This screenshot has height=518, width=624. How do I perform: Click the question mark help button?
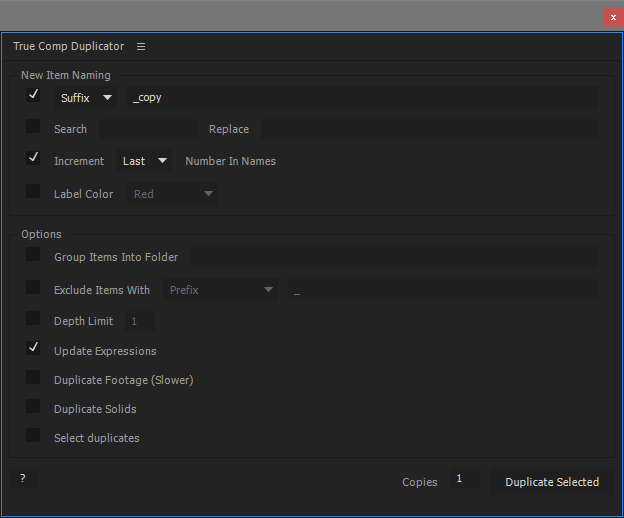coord(24,478)
